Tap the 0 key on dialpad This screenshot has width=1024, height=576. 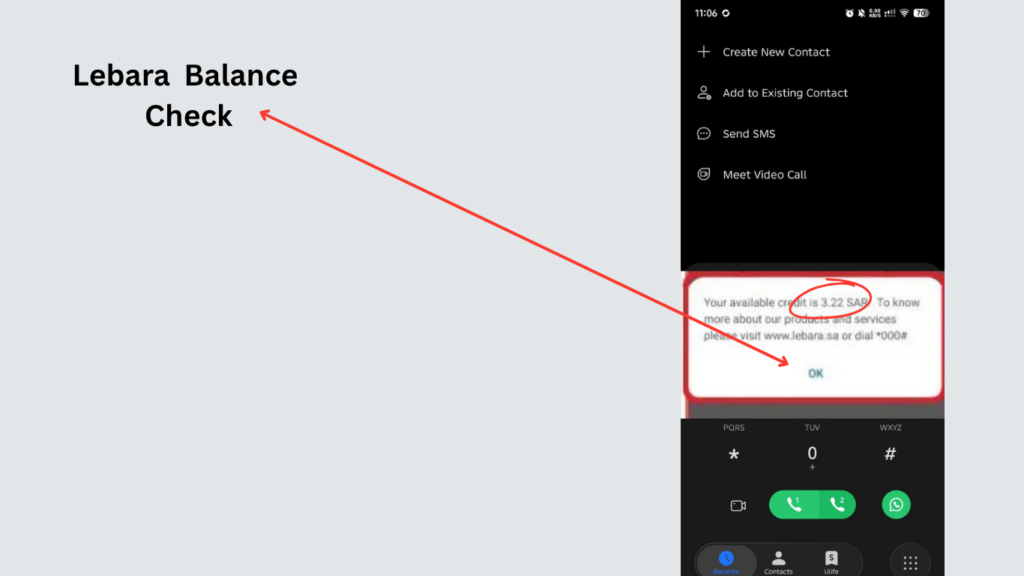pyautogui.click(x=812, y=456)
